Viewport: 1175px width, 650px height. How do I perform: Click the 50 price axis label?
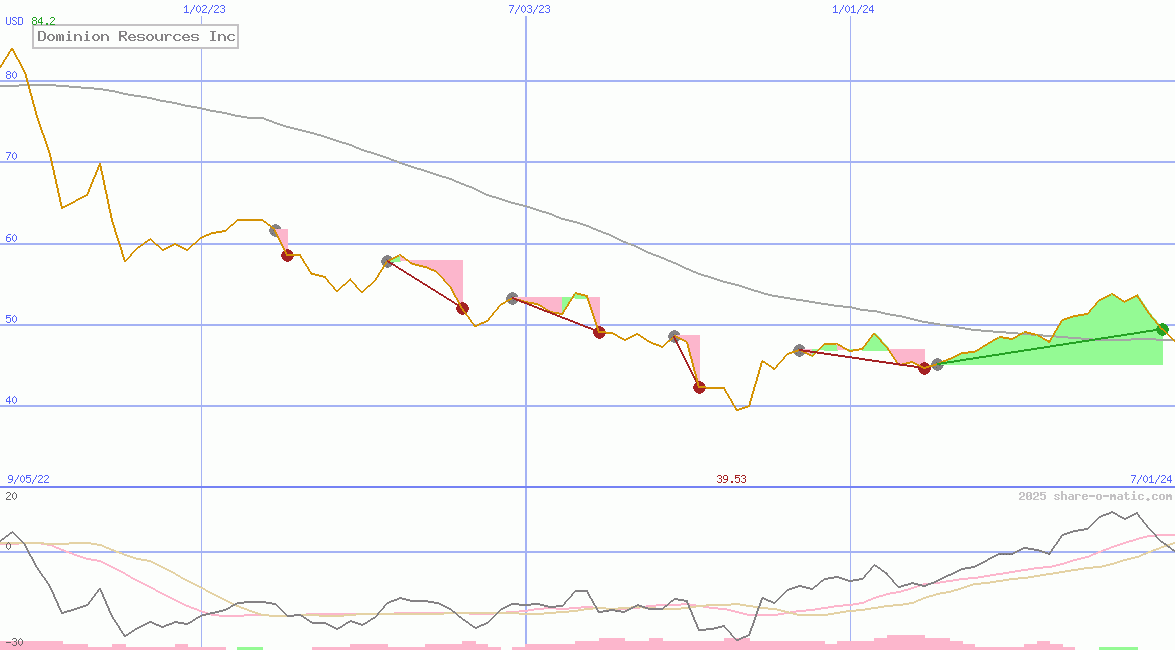click(x=11, y=319)
